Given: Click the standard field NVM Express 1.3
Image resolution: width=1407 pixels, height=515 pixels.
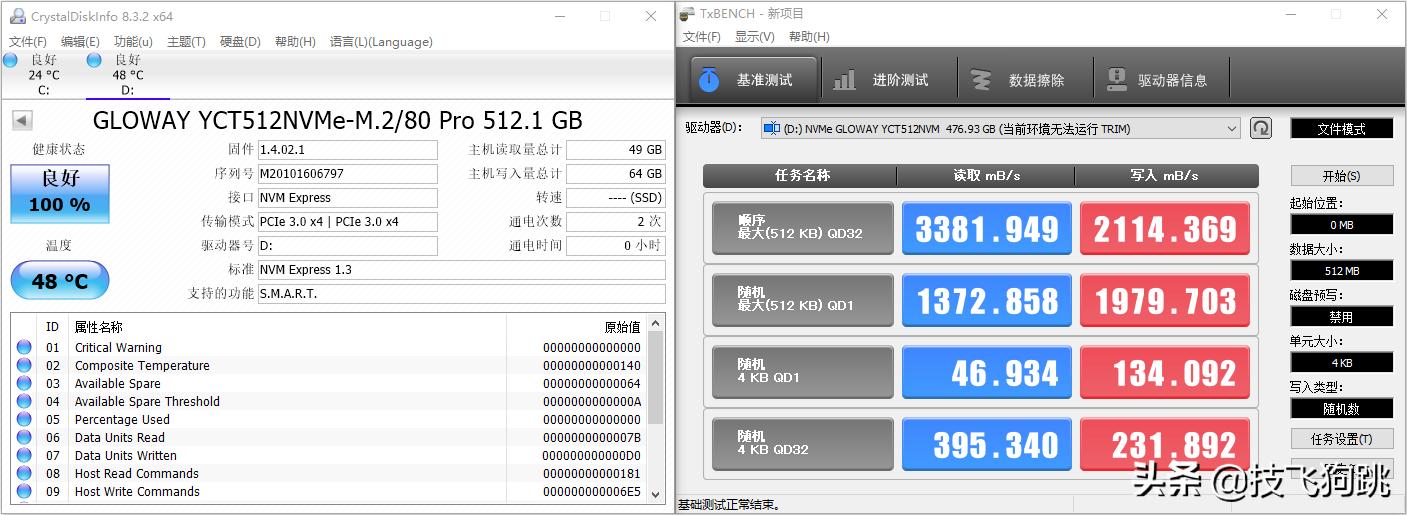Looking at the screenshot, I should [461, 270].
